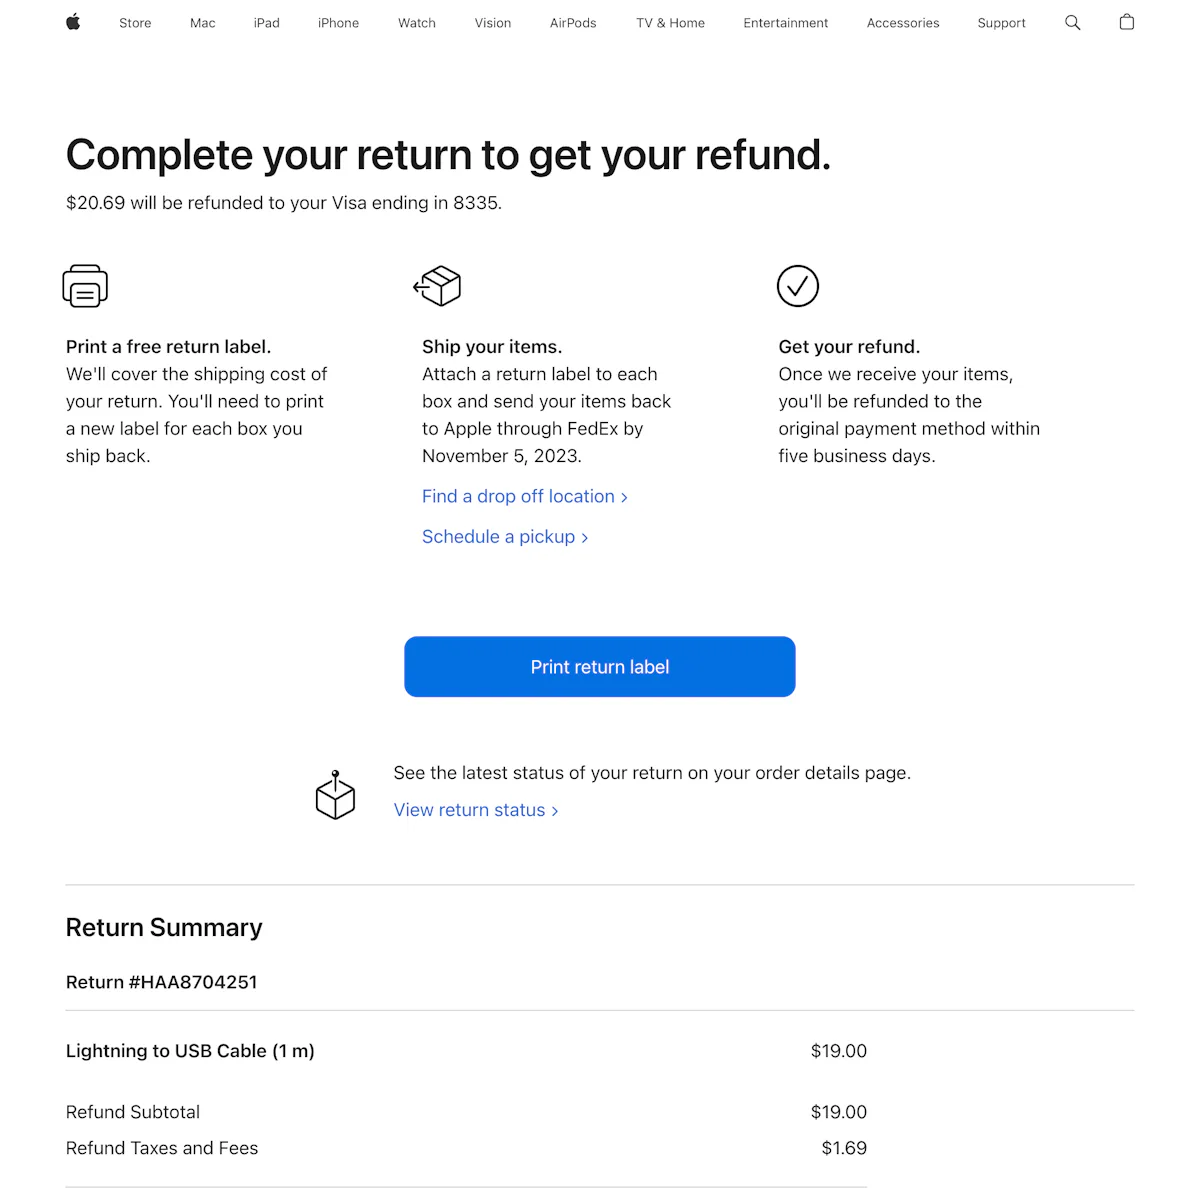1200x1200 pixels.
Task: Open the iPhone menu item
Action: 338,22
